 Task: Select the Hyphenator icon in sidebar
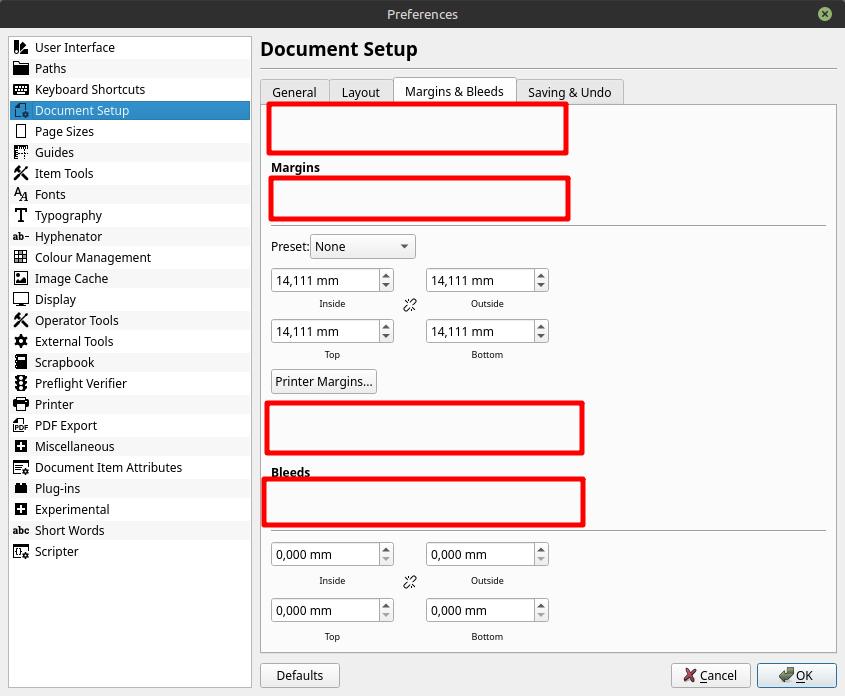pyautogui.click(x=20, y=237)
